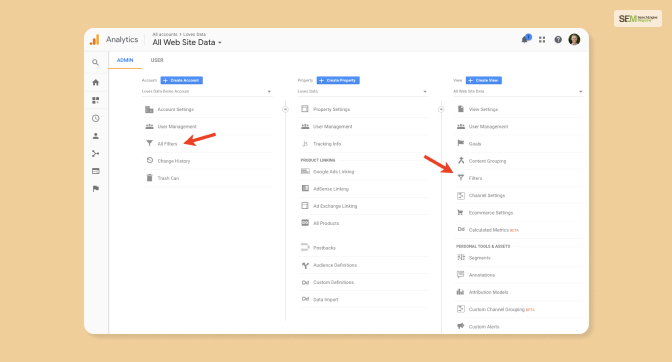Switch to the USER tab
Screen dimensions: 672x362
(x=157, y=60)
